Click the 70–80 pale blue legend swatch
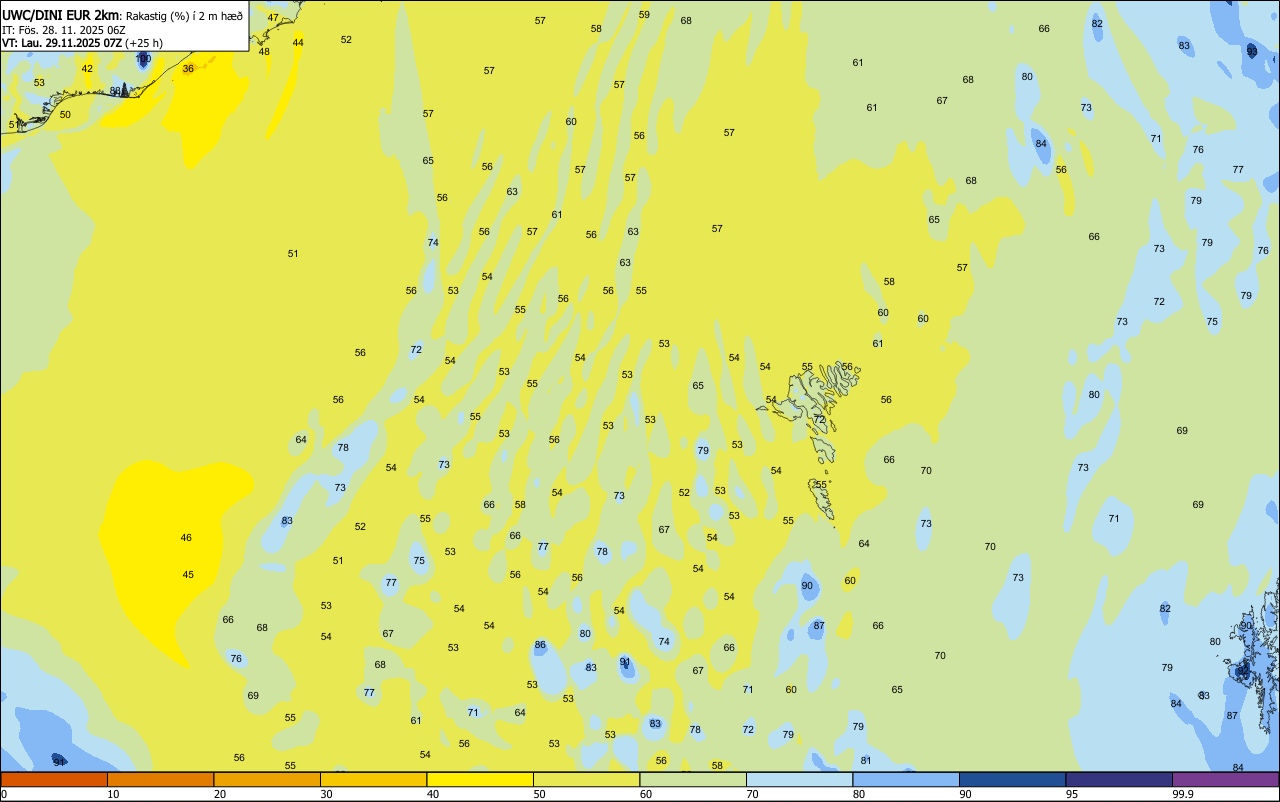The width and height of the screenshot is (1280, 802). tap(799, 779)
